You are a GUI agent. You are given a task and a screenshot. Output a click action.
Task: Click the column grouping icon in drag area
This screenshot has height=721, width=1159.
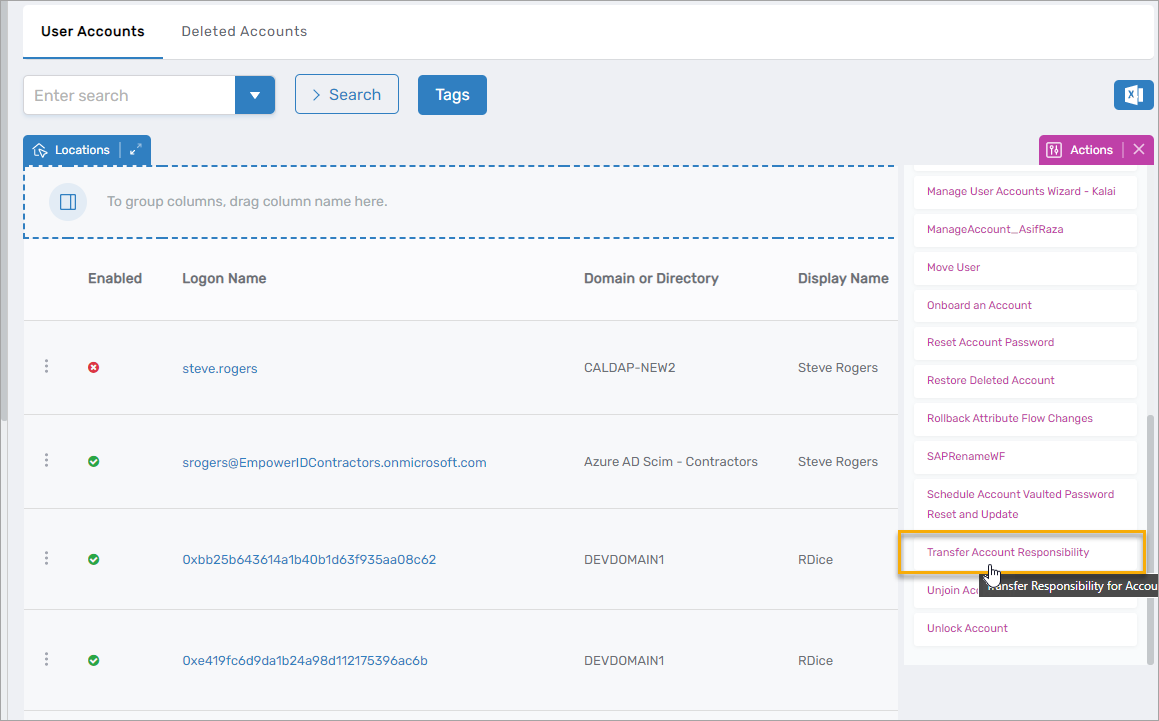[x=68, y=202]
